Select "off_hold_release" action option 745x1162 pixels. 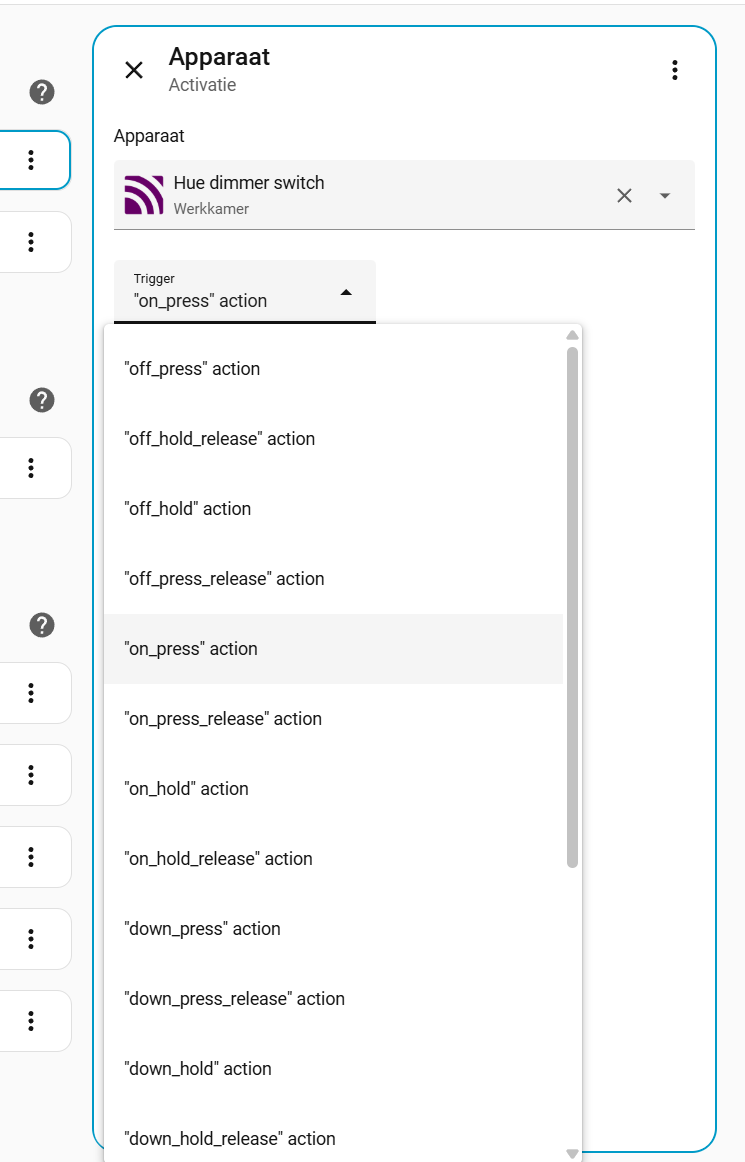[219, 439]
